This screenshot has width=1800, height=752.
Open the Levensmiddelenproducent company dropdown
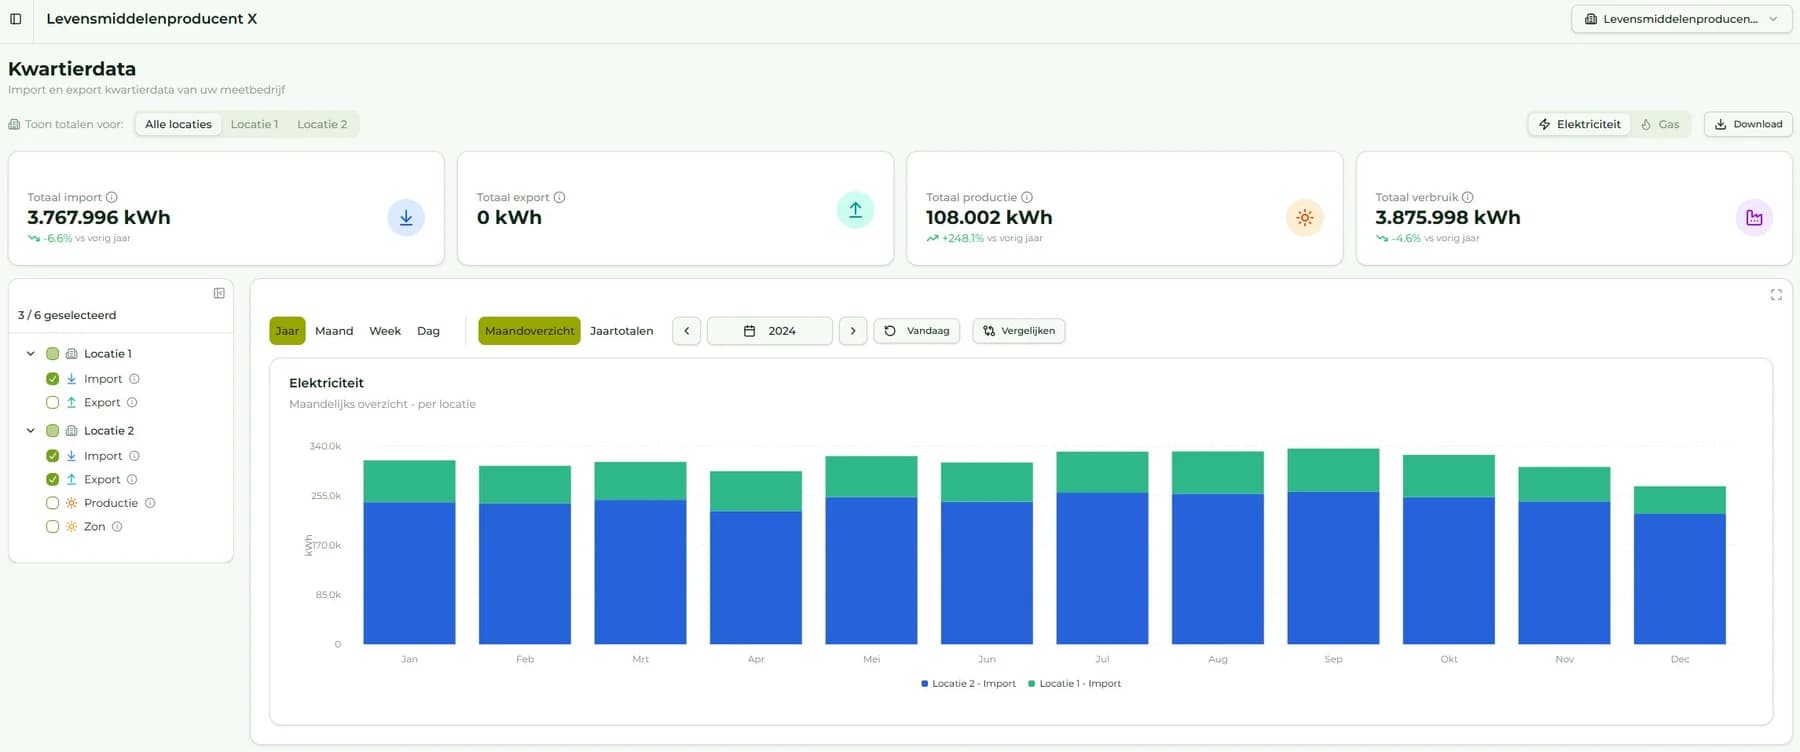click(1681, 19)
